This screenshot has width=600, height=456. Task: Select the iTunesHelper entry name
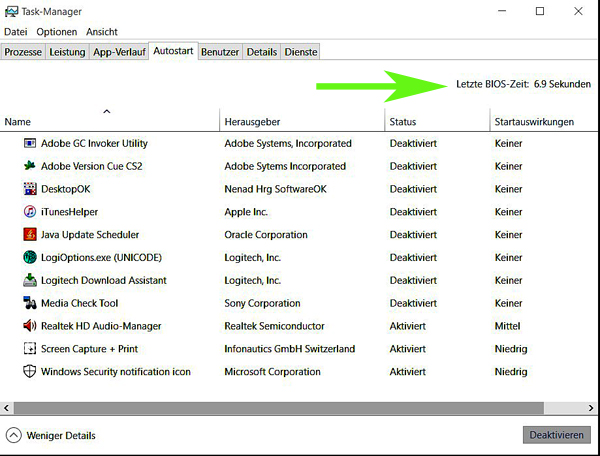[69, 212]
